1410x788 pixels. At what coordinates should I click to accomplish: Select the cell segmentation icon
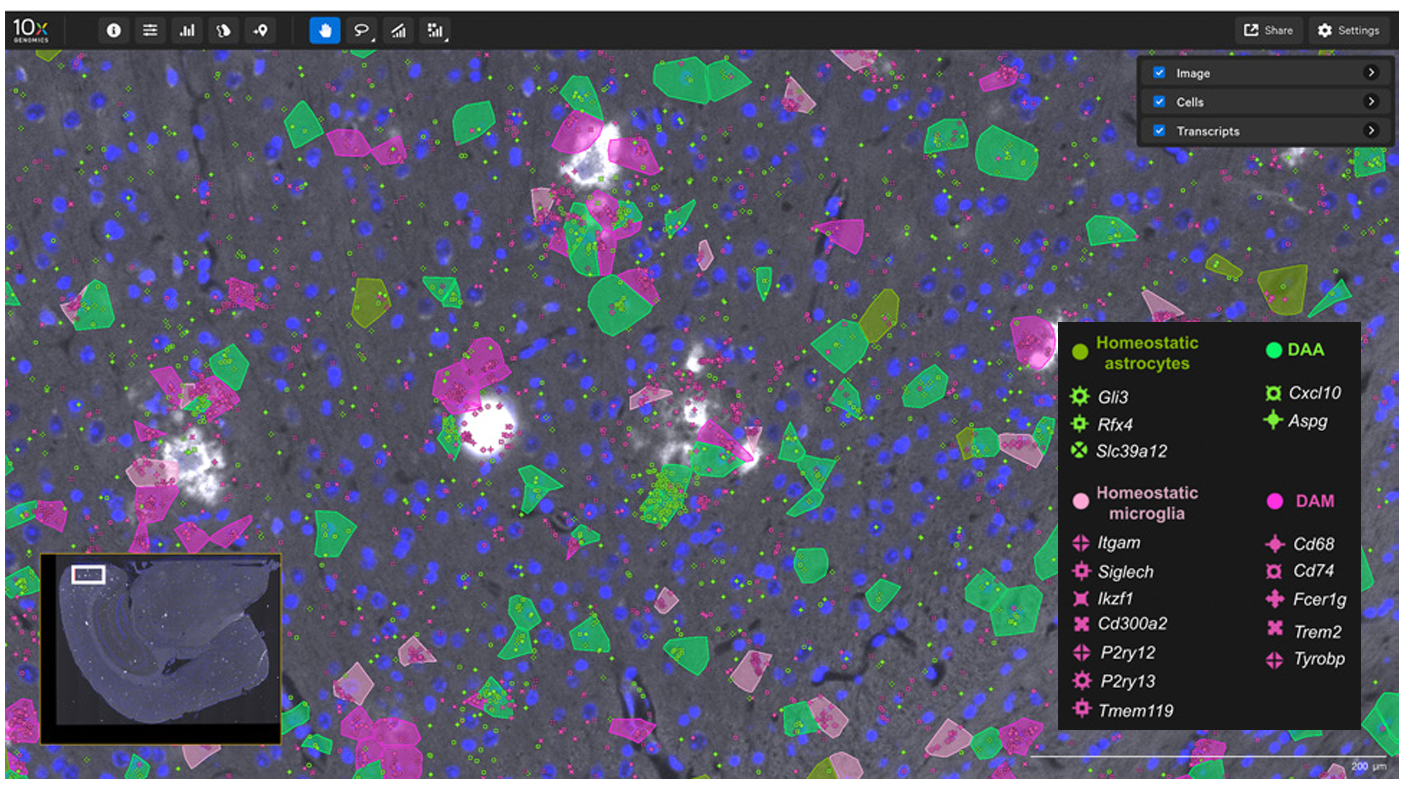pyautogui.click(x=223, y=30)
